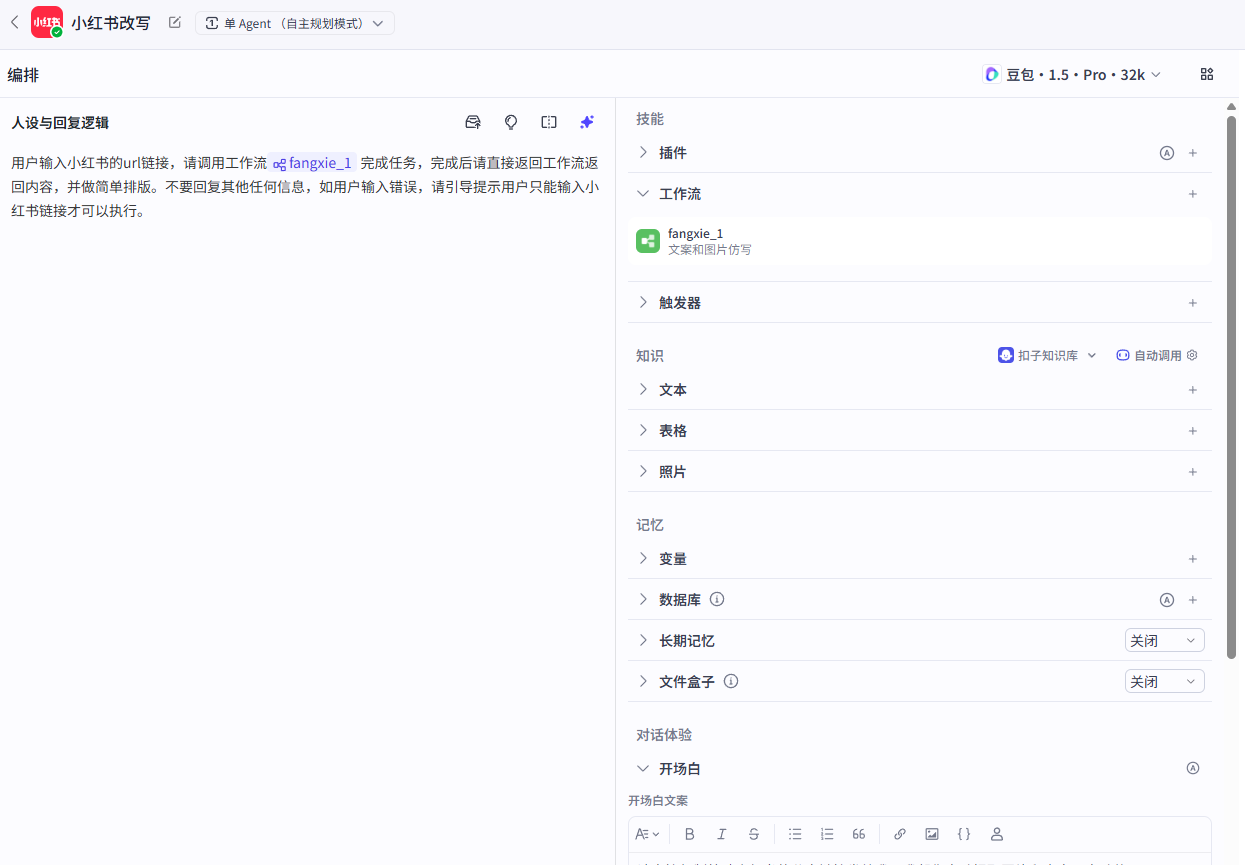
Task: Change 文件盒子 setting from 关闭
Action: click(x=1164, y=680)
